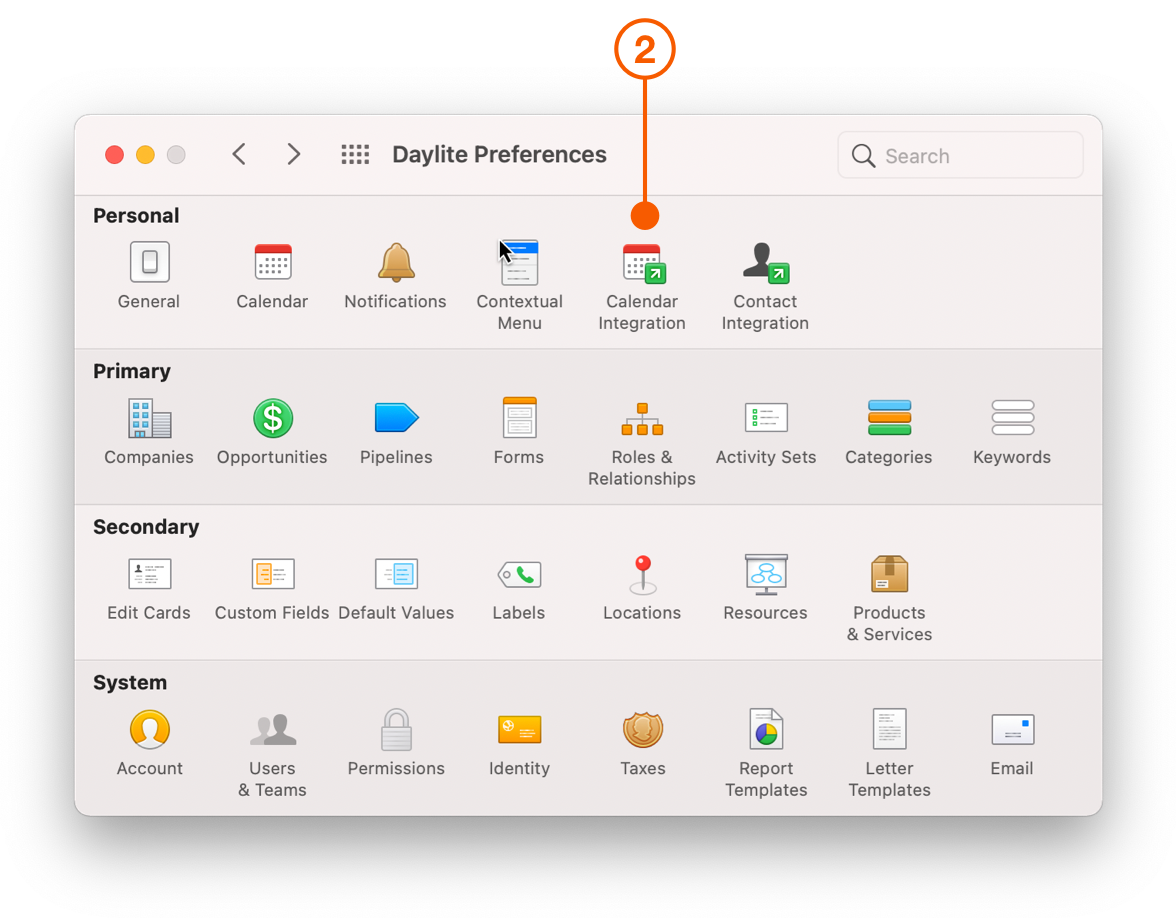
Task: Open Users & Teams settings
Action: point(272,731)
